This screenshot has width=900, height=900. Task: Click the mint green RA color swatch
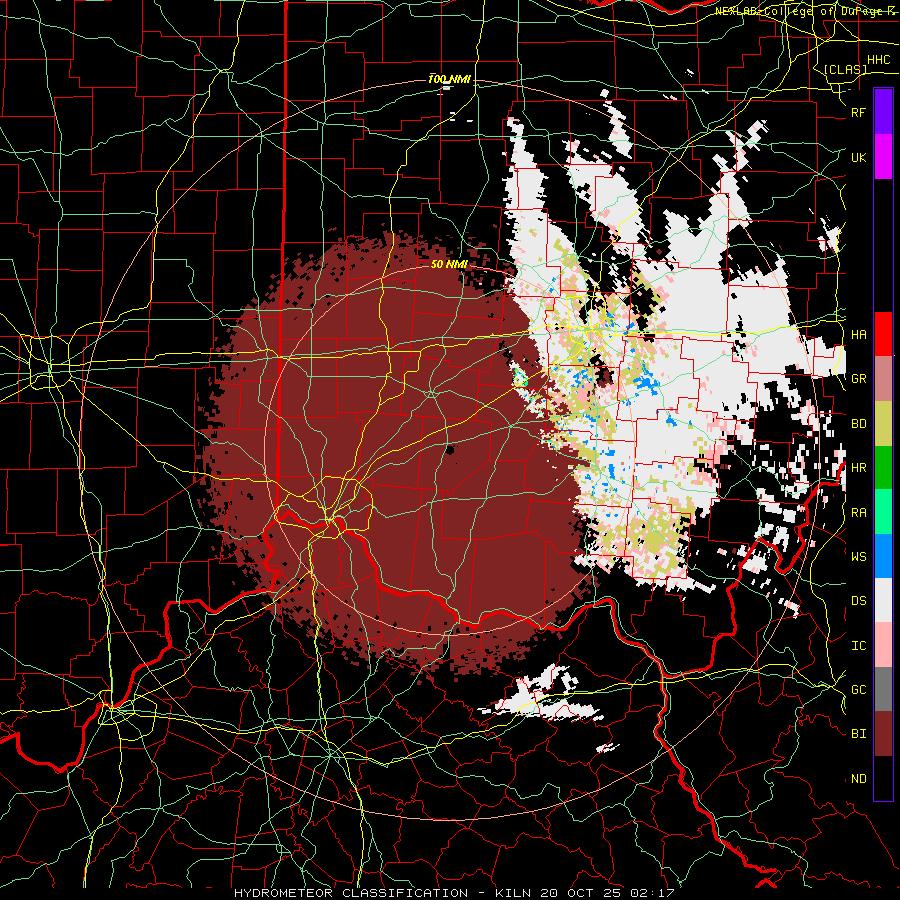(x=883, y=512)
